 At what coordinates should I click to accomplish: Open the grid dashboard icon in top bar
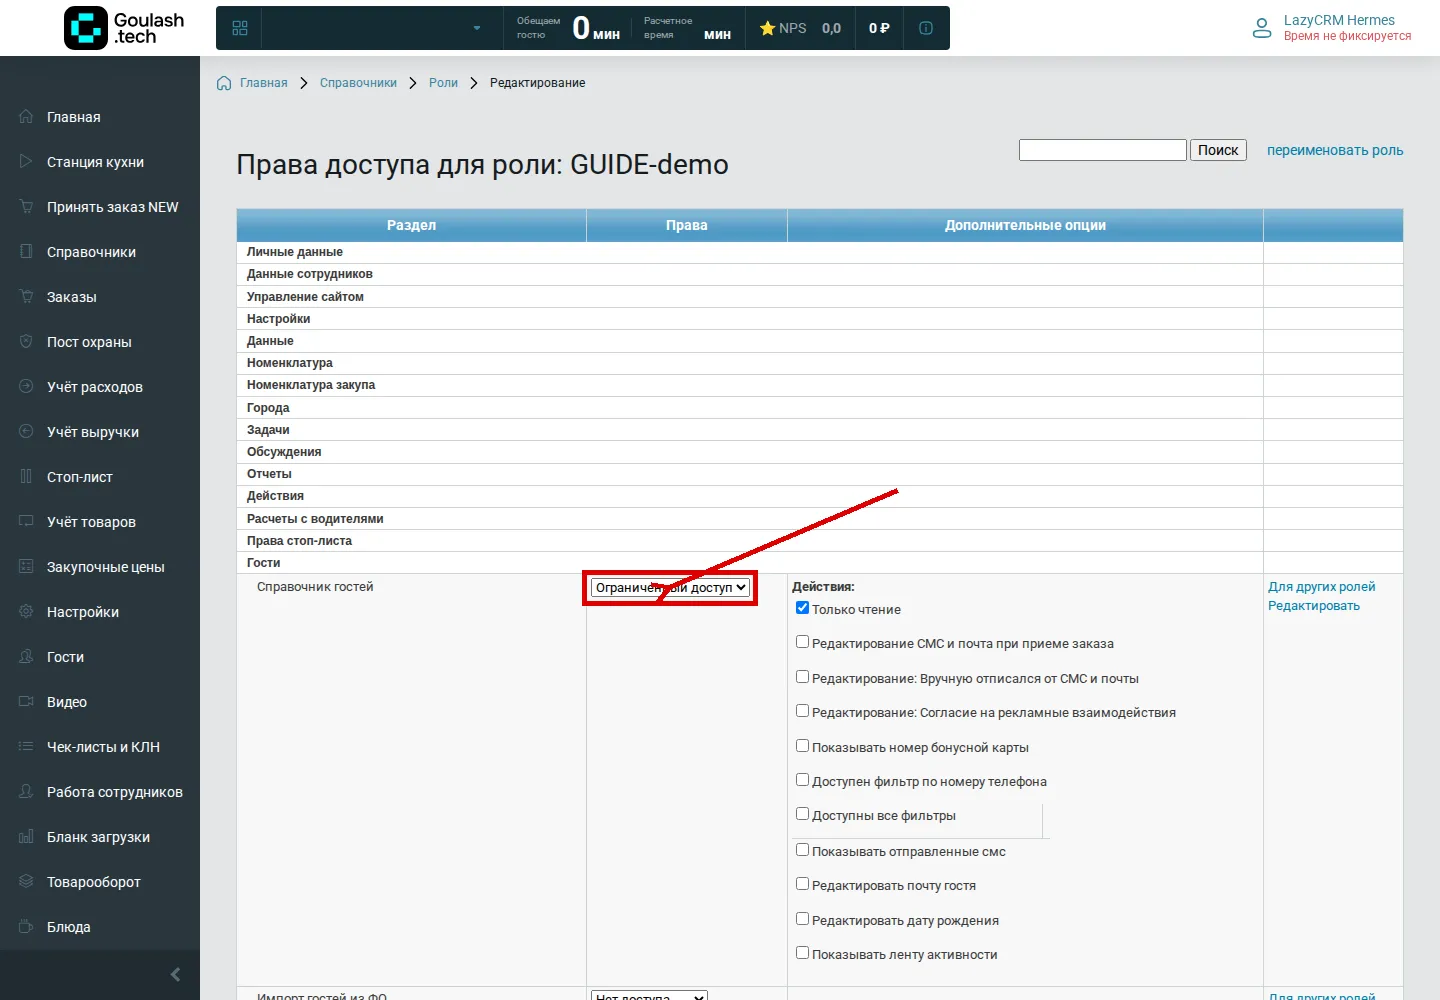coord(240,28)
